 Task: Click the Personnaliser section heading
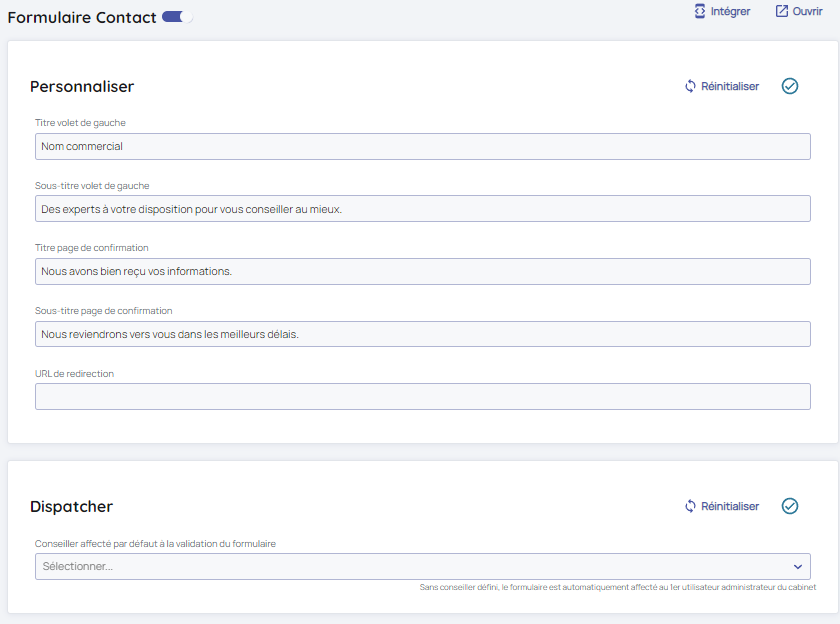[82, 86]
